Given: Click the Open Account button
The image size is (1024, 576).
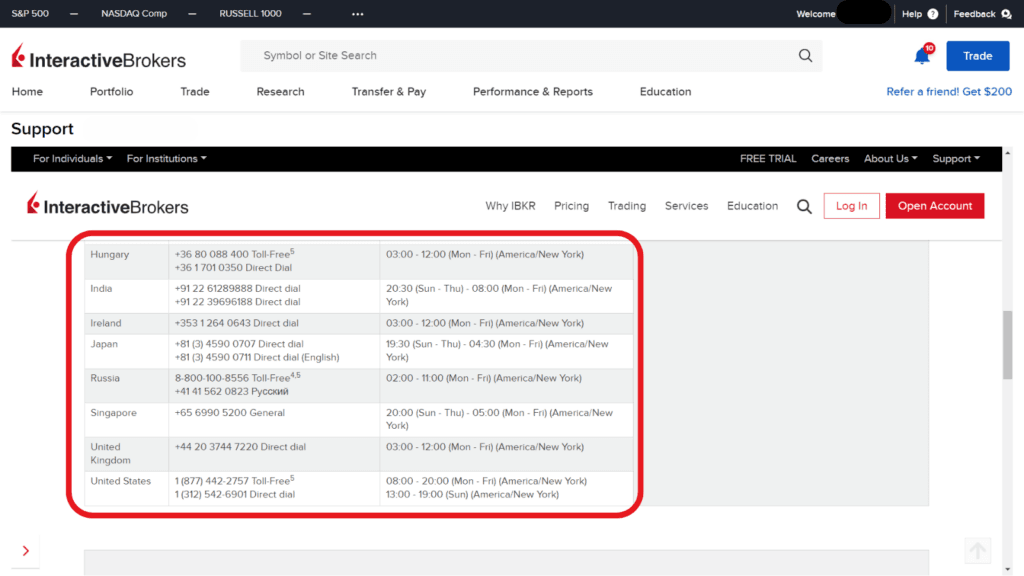Looking at the screenshot, I should point(934,206).
